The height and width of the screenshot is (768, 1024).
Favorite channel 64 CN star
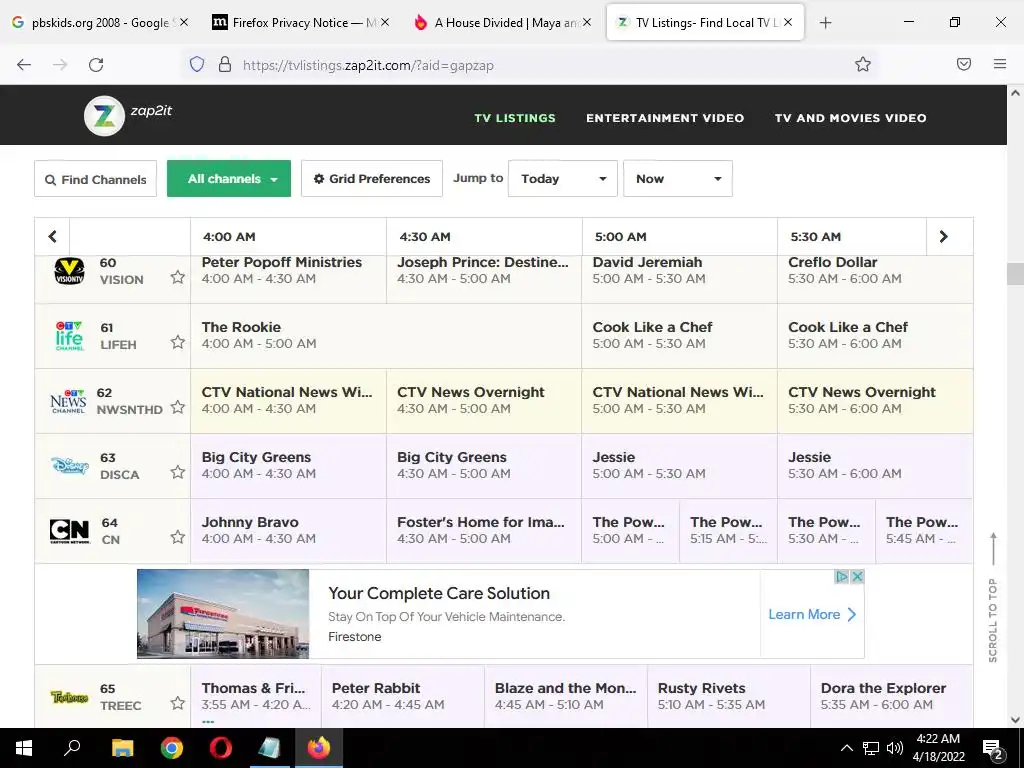(178, 537)
